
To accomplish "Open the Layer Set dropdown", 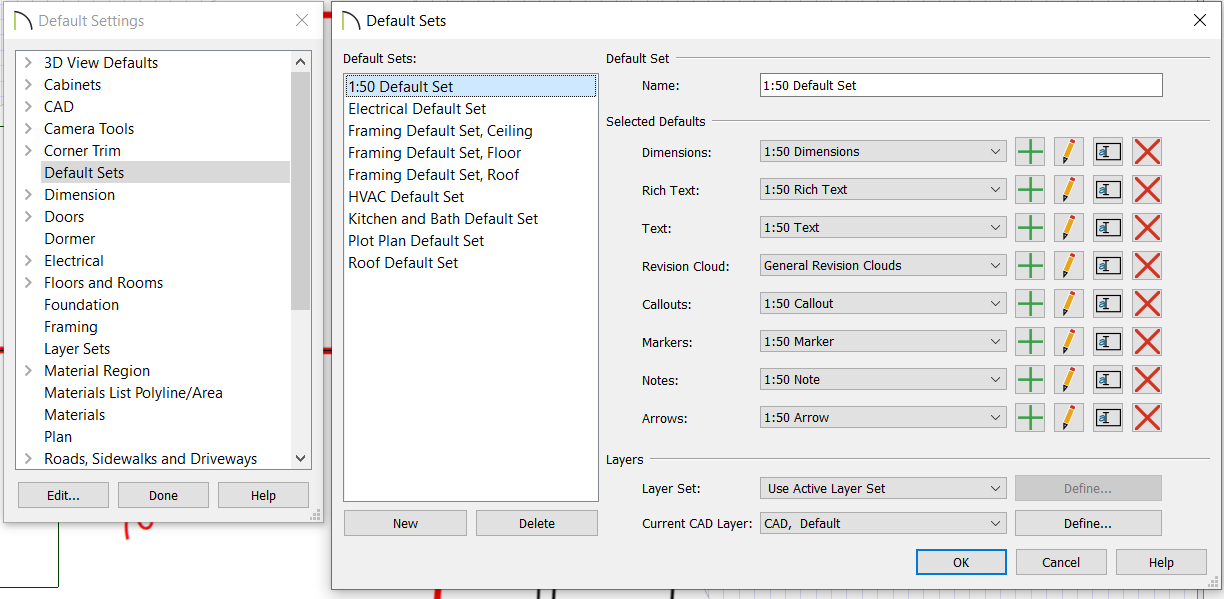I will pyautogui.click(x=883, y=489).
